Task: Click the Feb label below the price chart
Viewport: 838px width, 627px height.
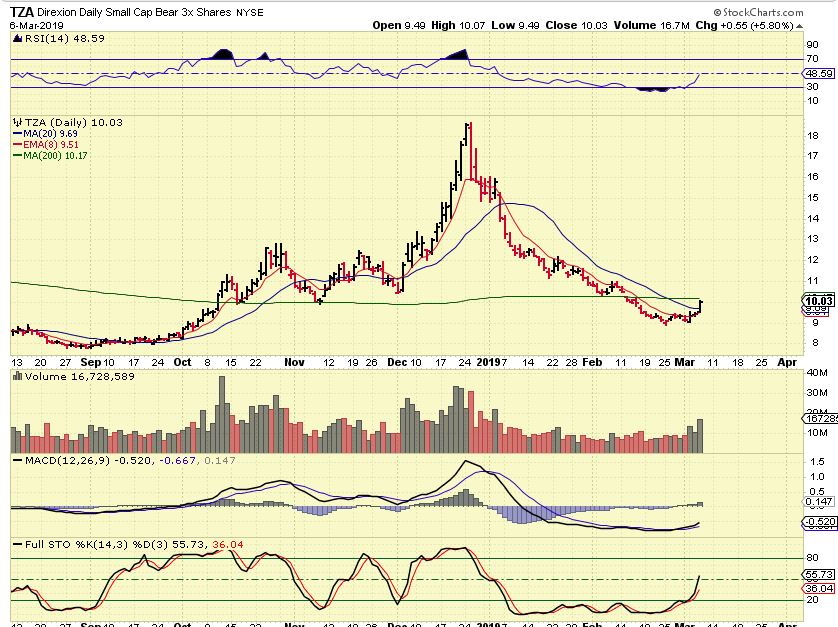Action: click(592, 362)
